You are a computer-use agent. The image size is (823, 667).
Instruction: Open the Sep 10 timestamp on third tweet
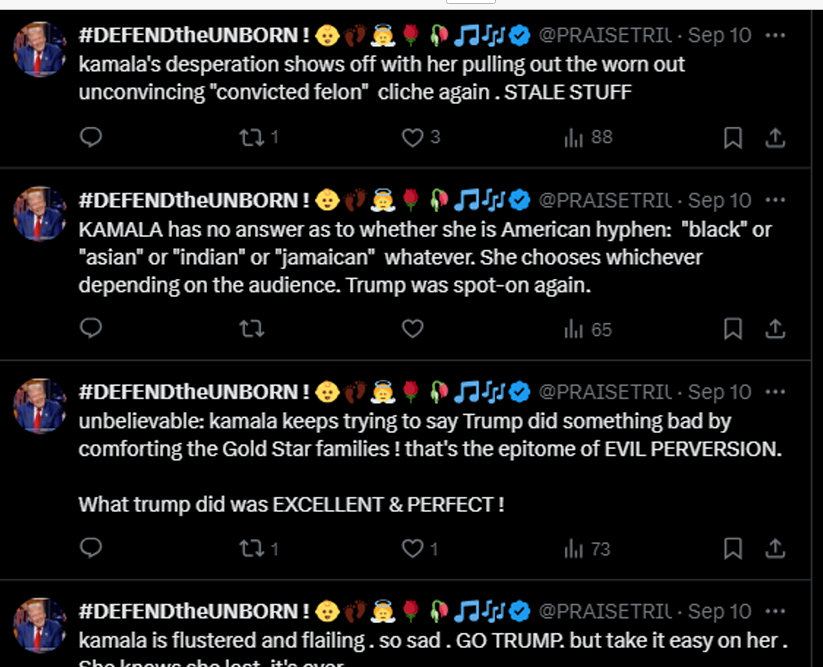click(719, 392)
